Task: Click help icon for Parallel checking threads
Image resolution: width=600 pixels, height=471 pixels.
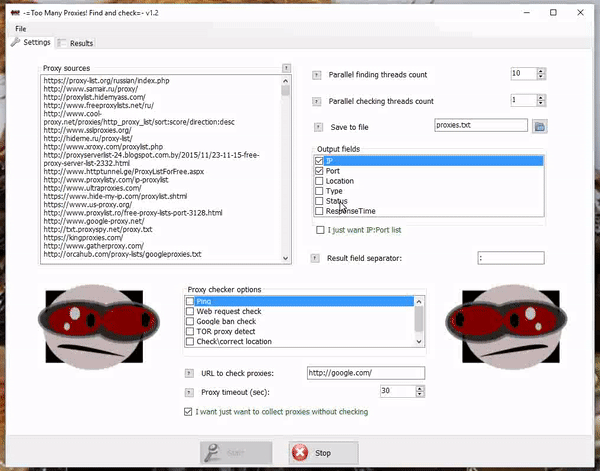Action: (x=316, y=101)
